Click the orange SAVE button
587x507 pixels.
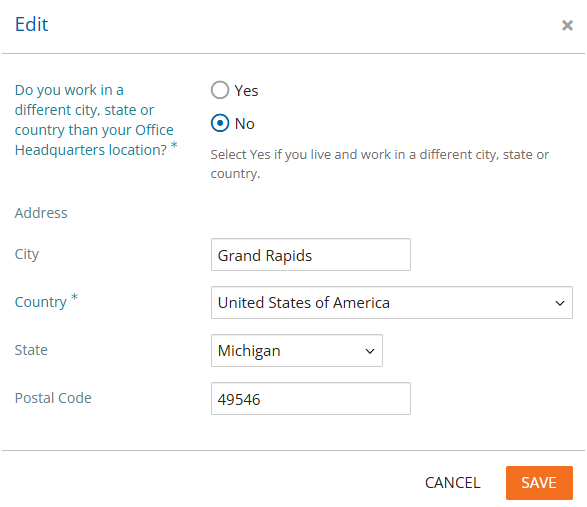pos(539,483)
